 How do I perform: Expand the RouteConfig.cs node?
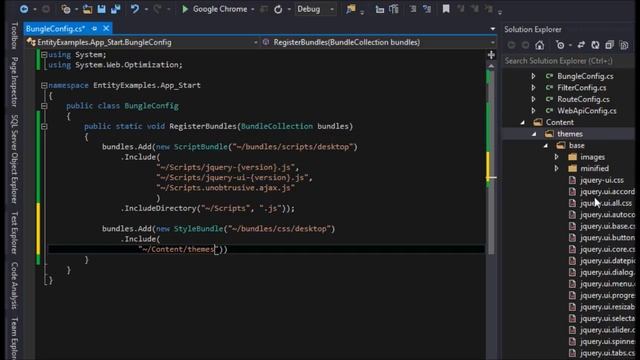click(x=533, y=99)
